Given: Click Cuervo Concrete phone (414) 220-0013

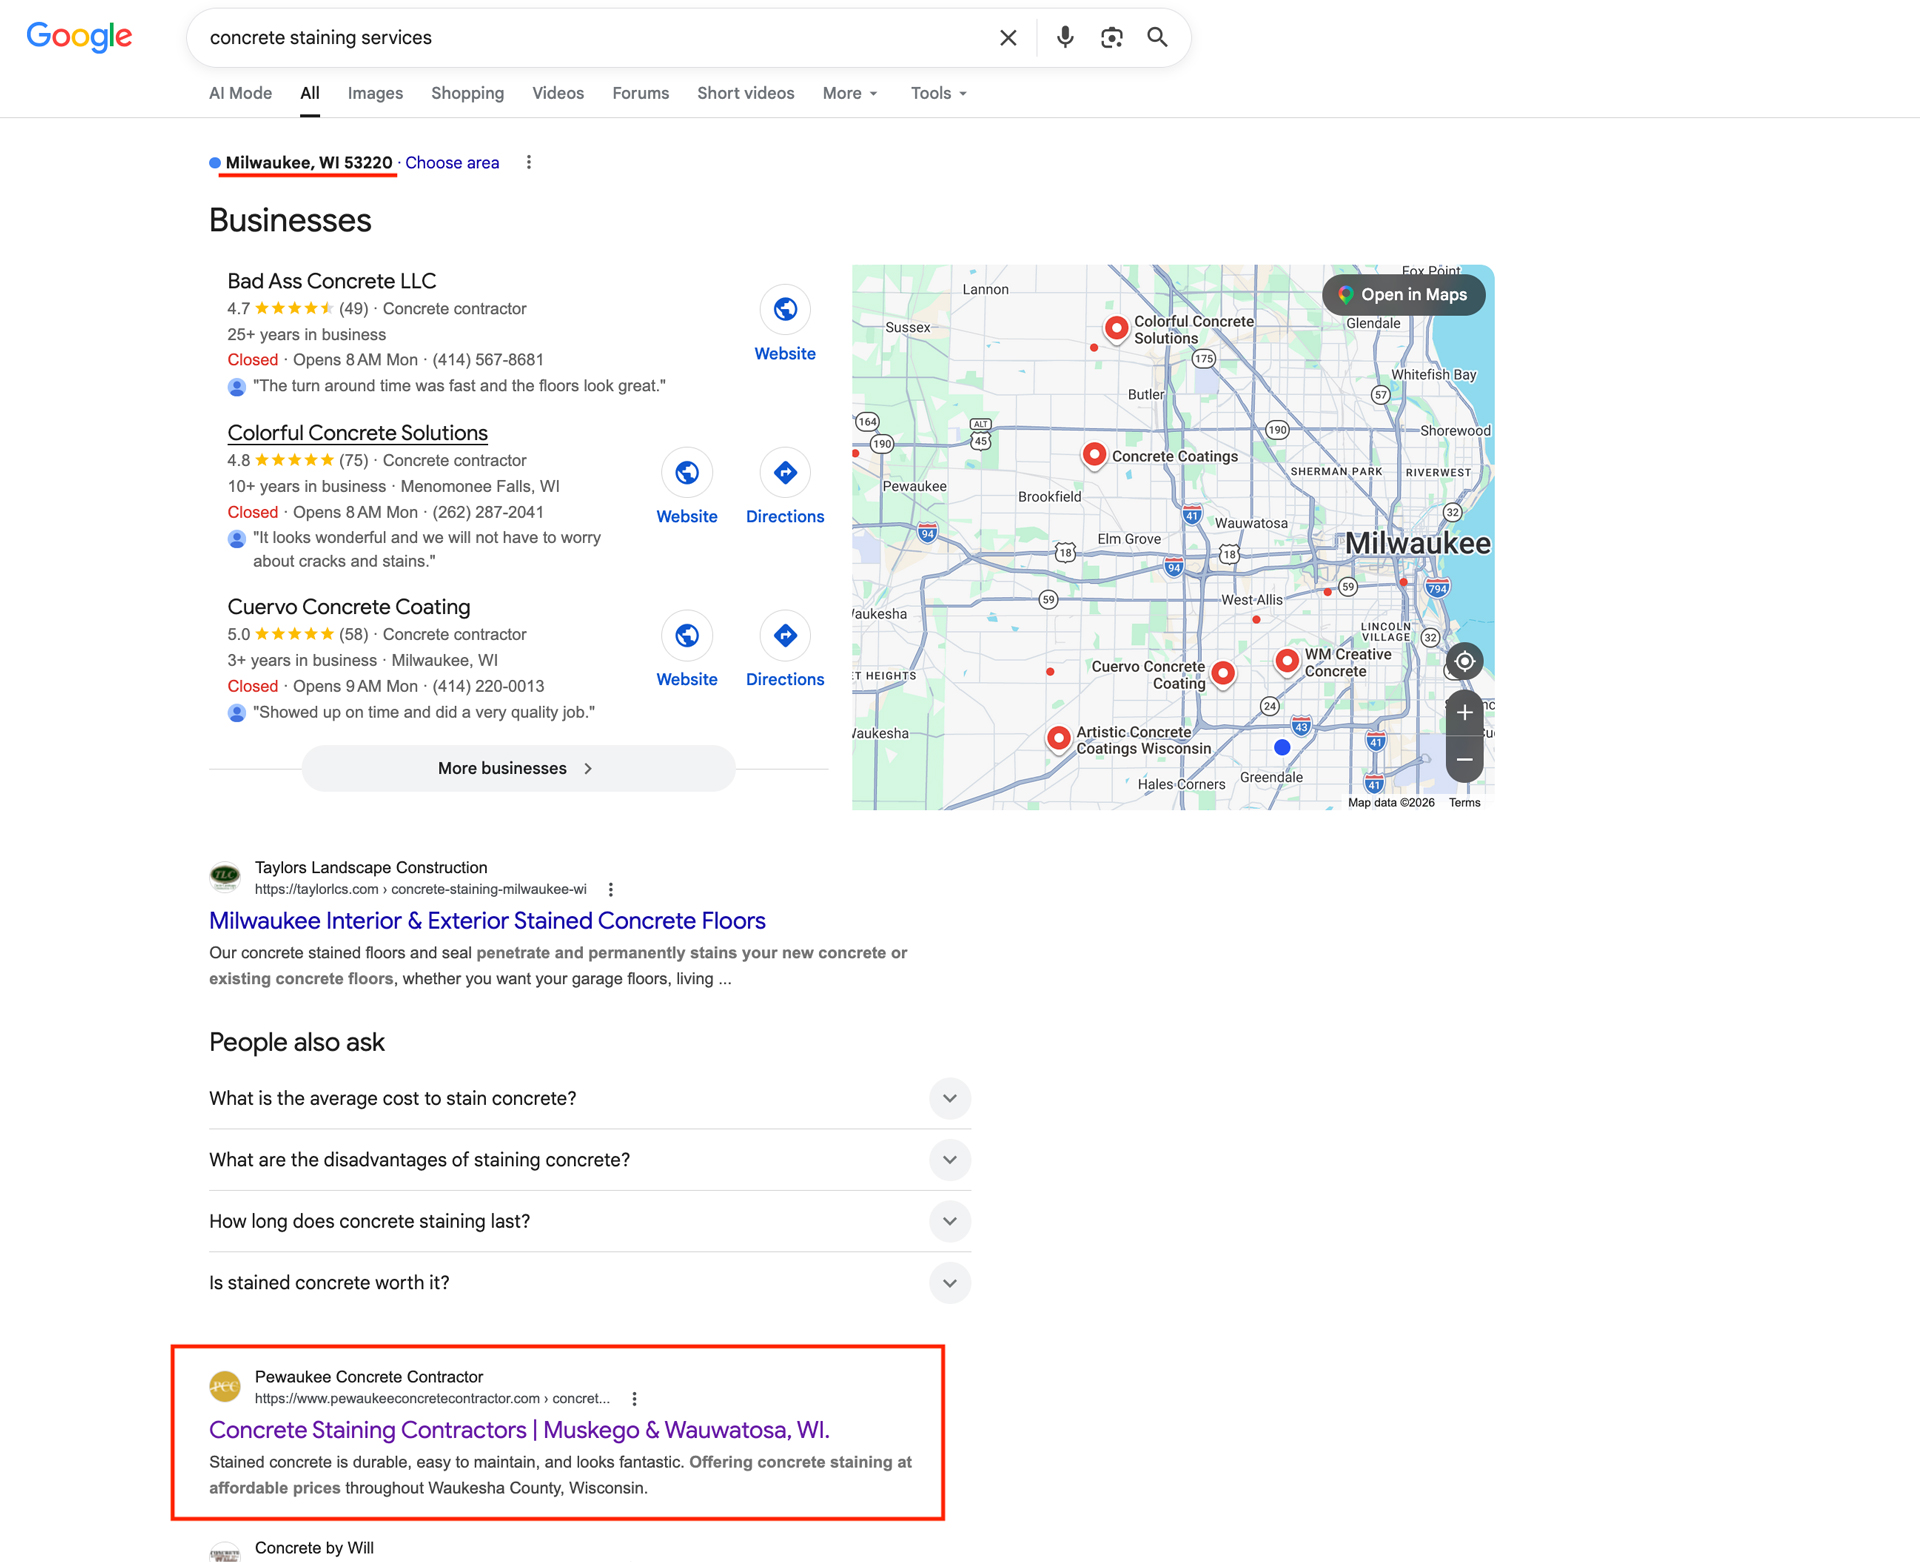Looking at the screenshot, I should point(488,686).
